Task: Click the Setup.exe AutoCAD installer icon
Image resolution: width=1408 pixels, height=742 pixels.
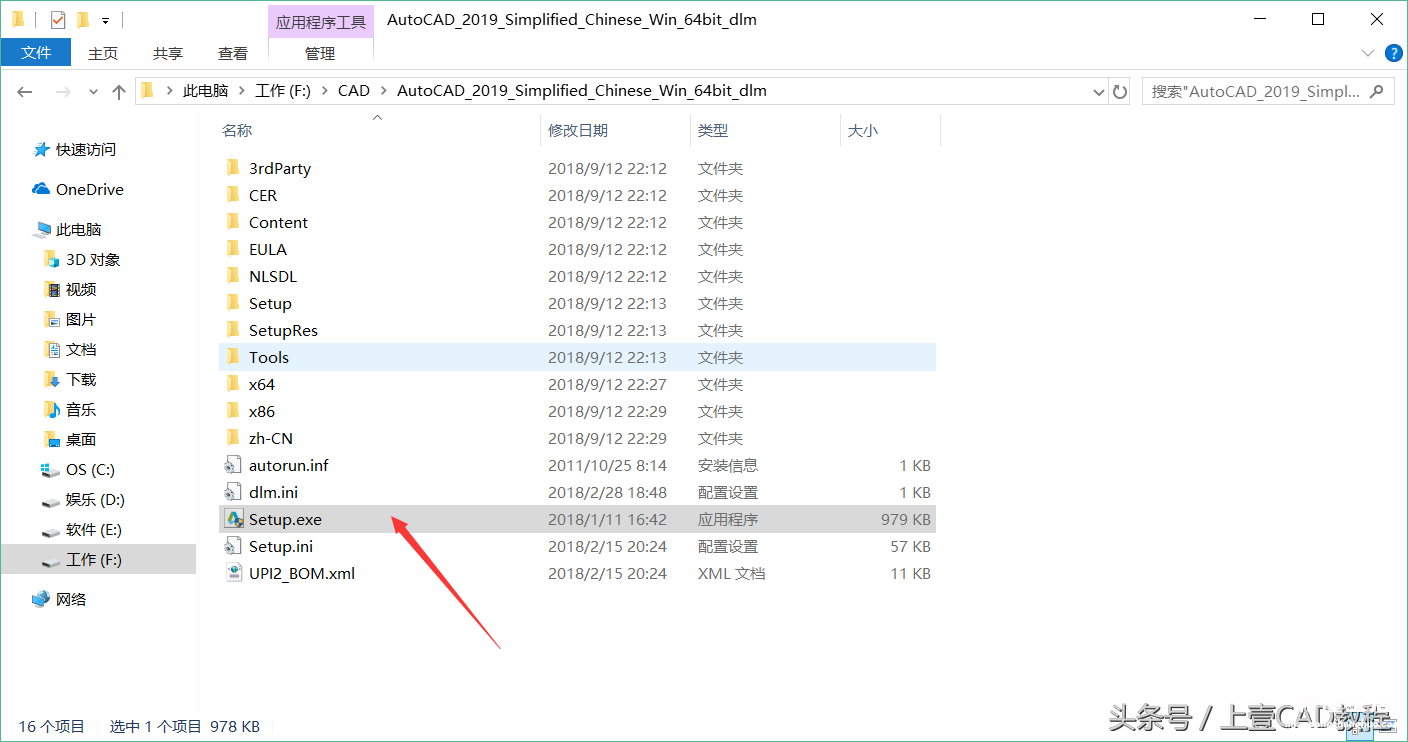Action: pyautogui.click(x=233, y=519)
